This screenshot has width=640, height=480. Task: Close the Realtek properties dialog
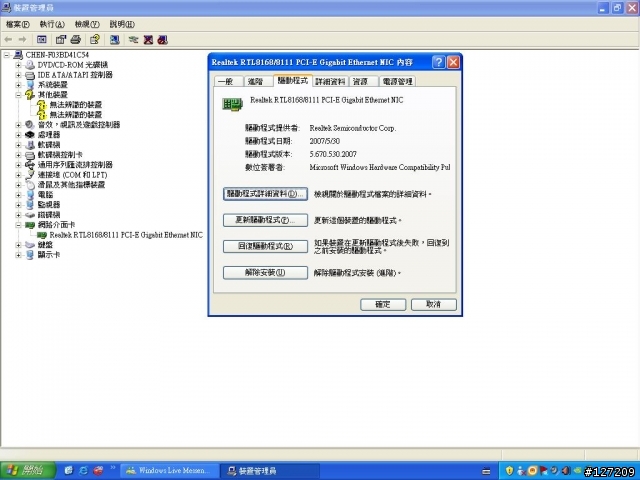453,62
